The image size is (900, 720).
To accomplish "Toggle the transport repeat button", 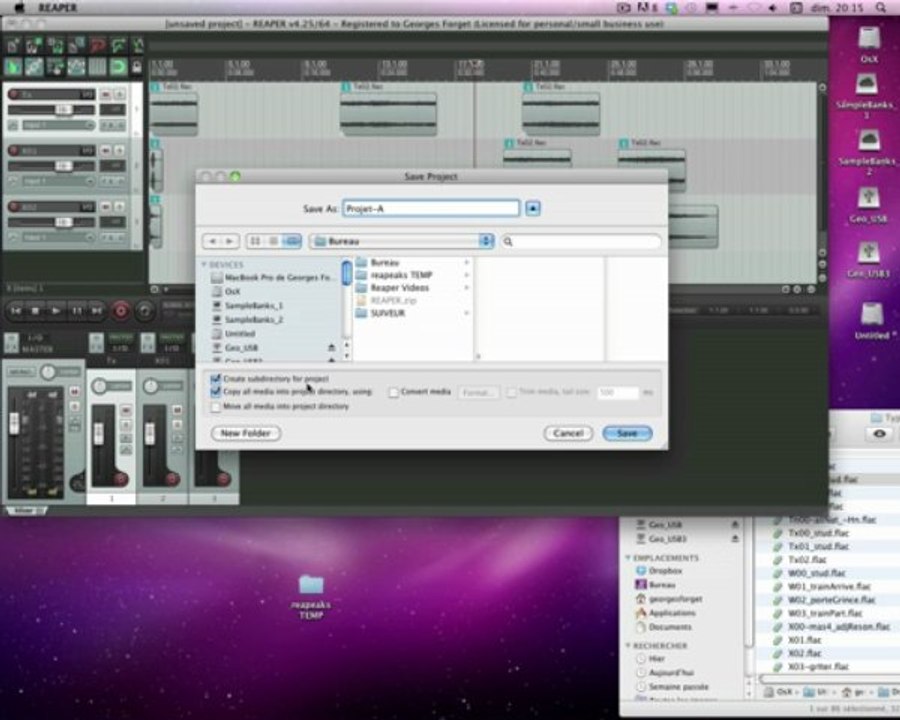I will (x=145, y=311).
